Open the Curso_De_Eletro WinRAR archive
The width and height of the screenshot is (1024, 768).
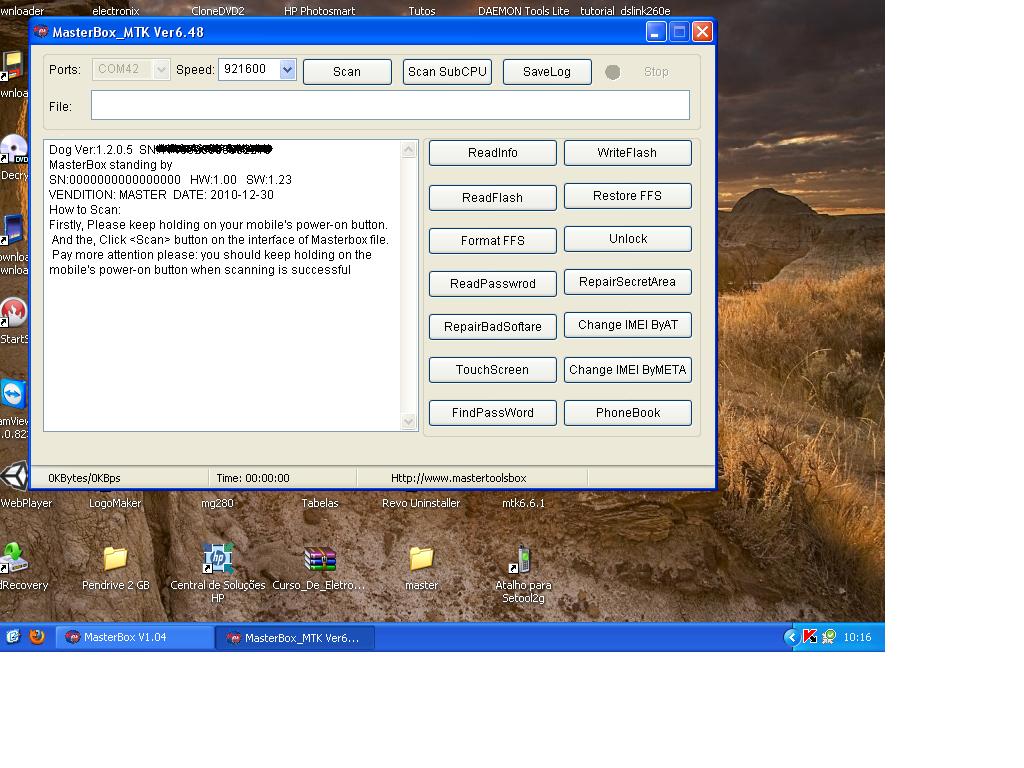point(319,559)
